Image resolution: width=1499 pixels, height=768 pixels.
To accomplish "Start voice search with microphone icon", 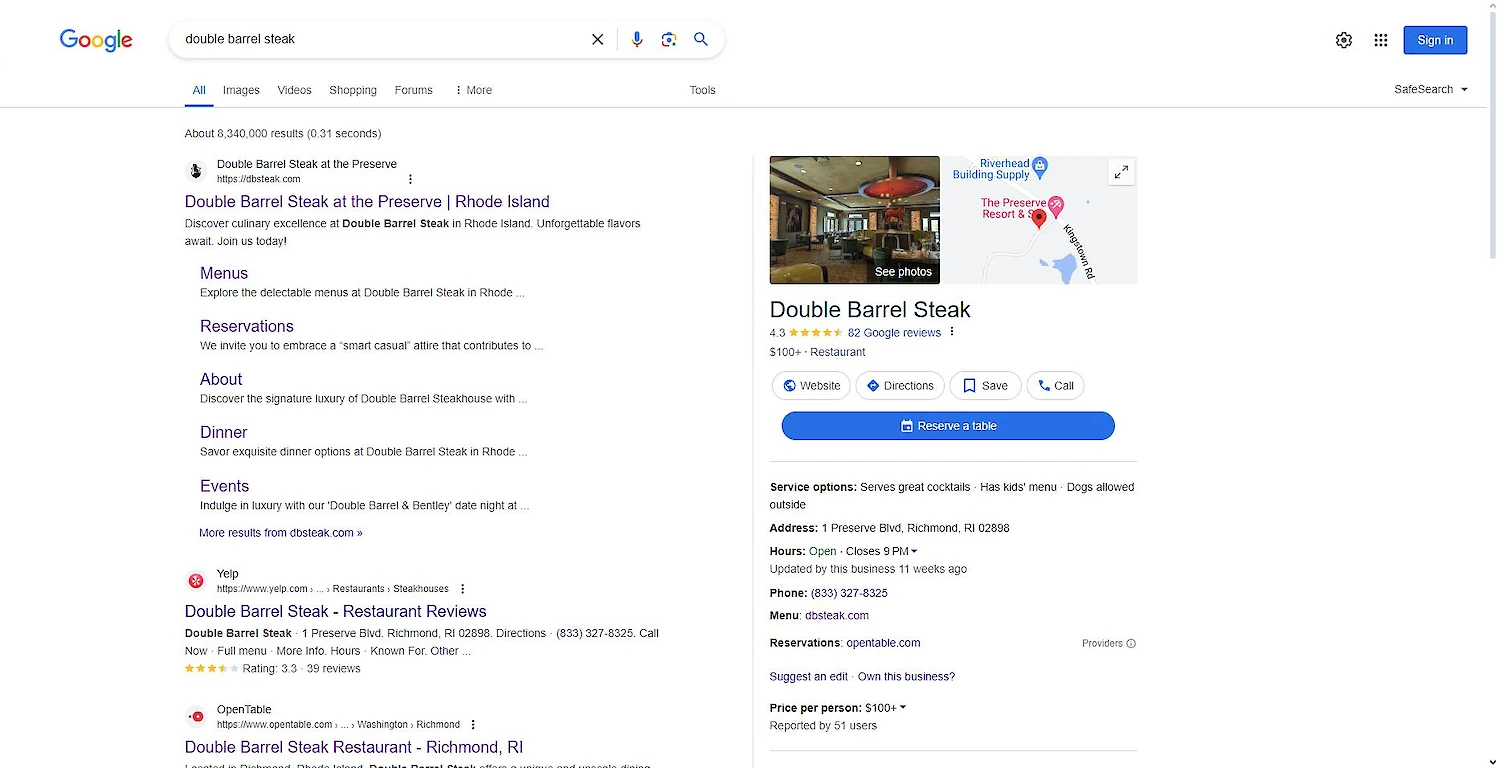I will point(637,40).
